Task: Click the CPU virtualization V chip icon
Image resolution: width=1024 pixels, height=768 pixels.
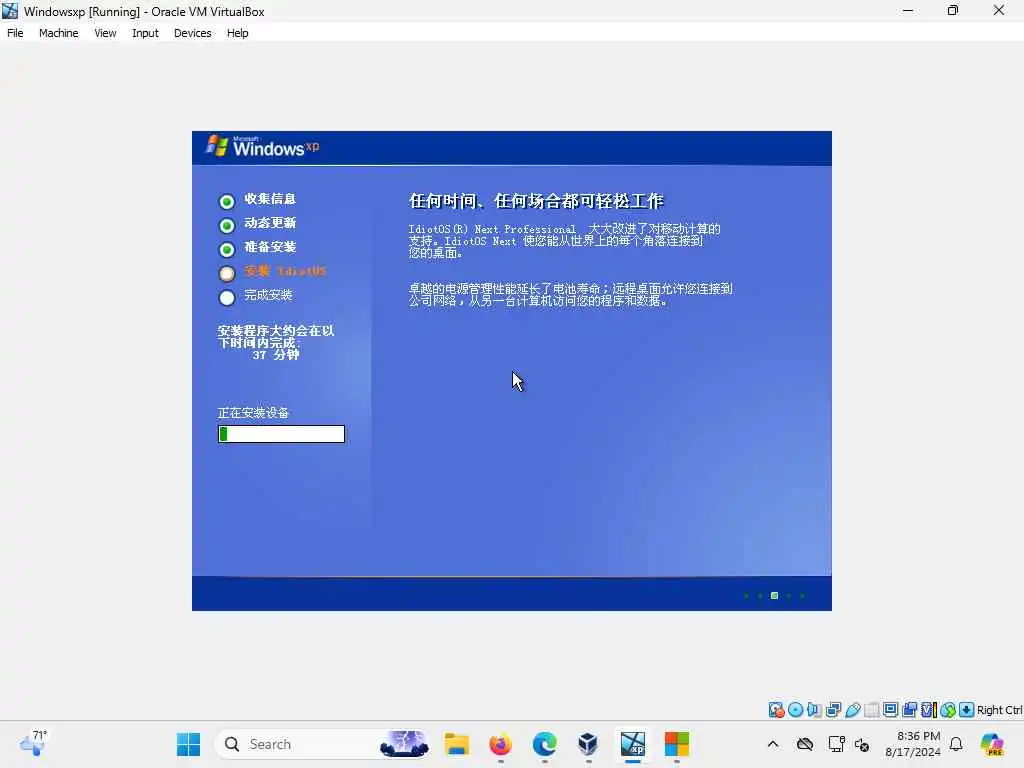Action: 929,710
